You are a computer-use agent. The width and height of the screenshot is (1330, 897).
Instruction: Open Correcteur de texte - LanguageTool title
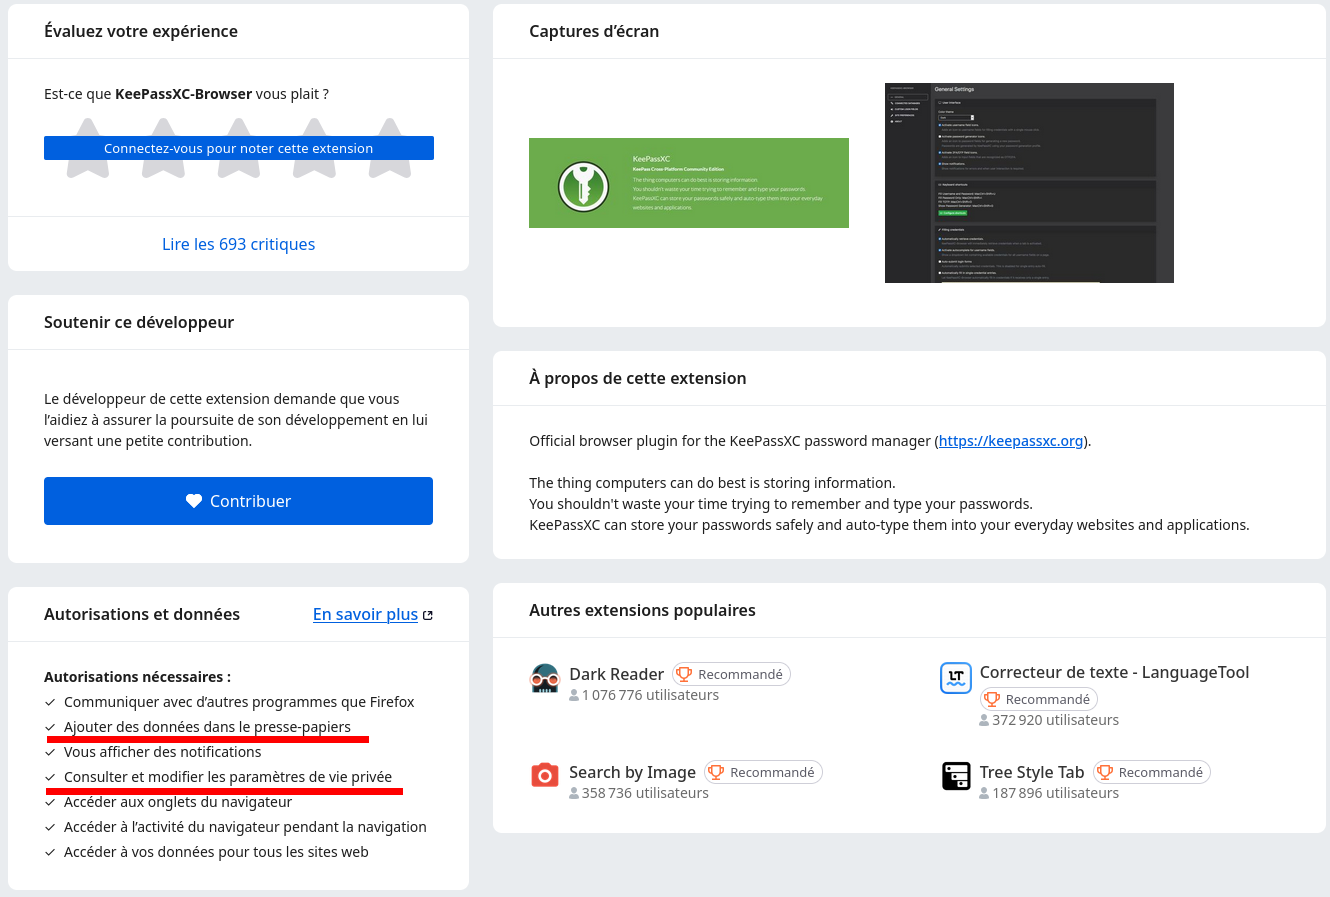[x=1114, y=672]
